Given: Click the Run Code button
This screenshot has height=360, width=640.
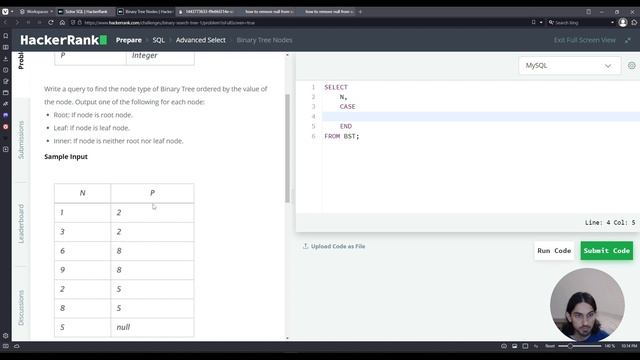Looking at the screenshot, I should (554, 251).
